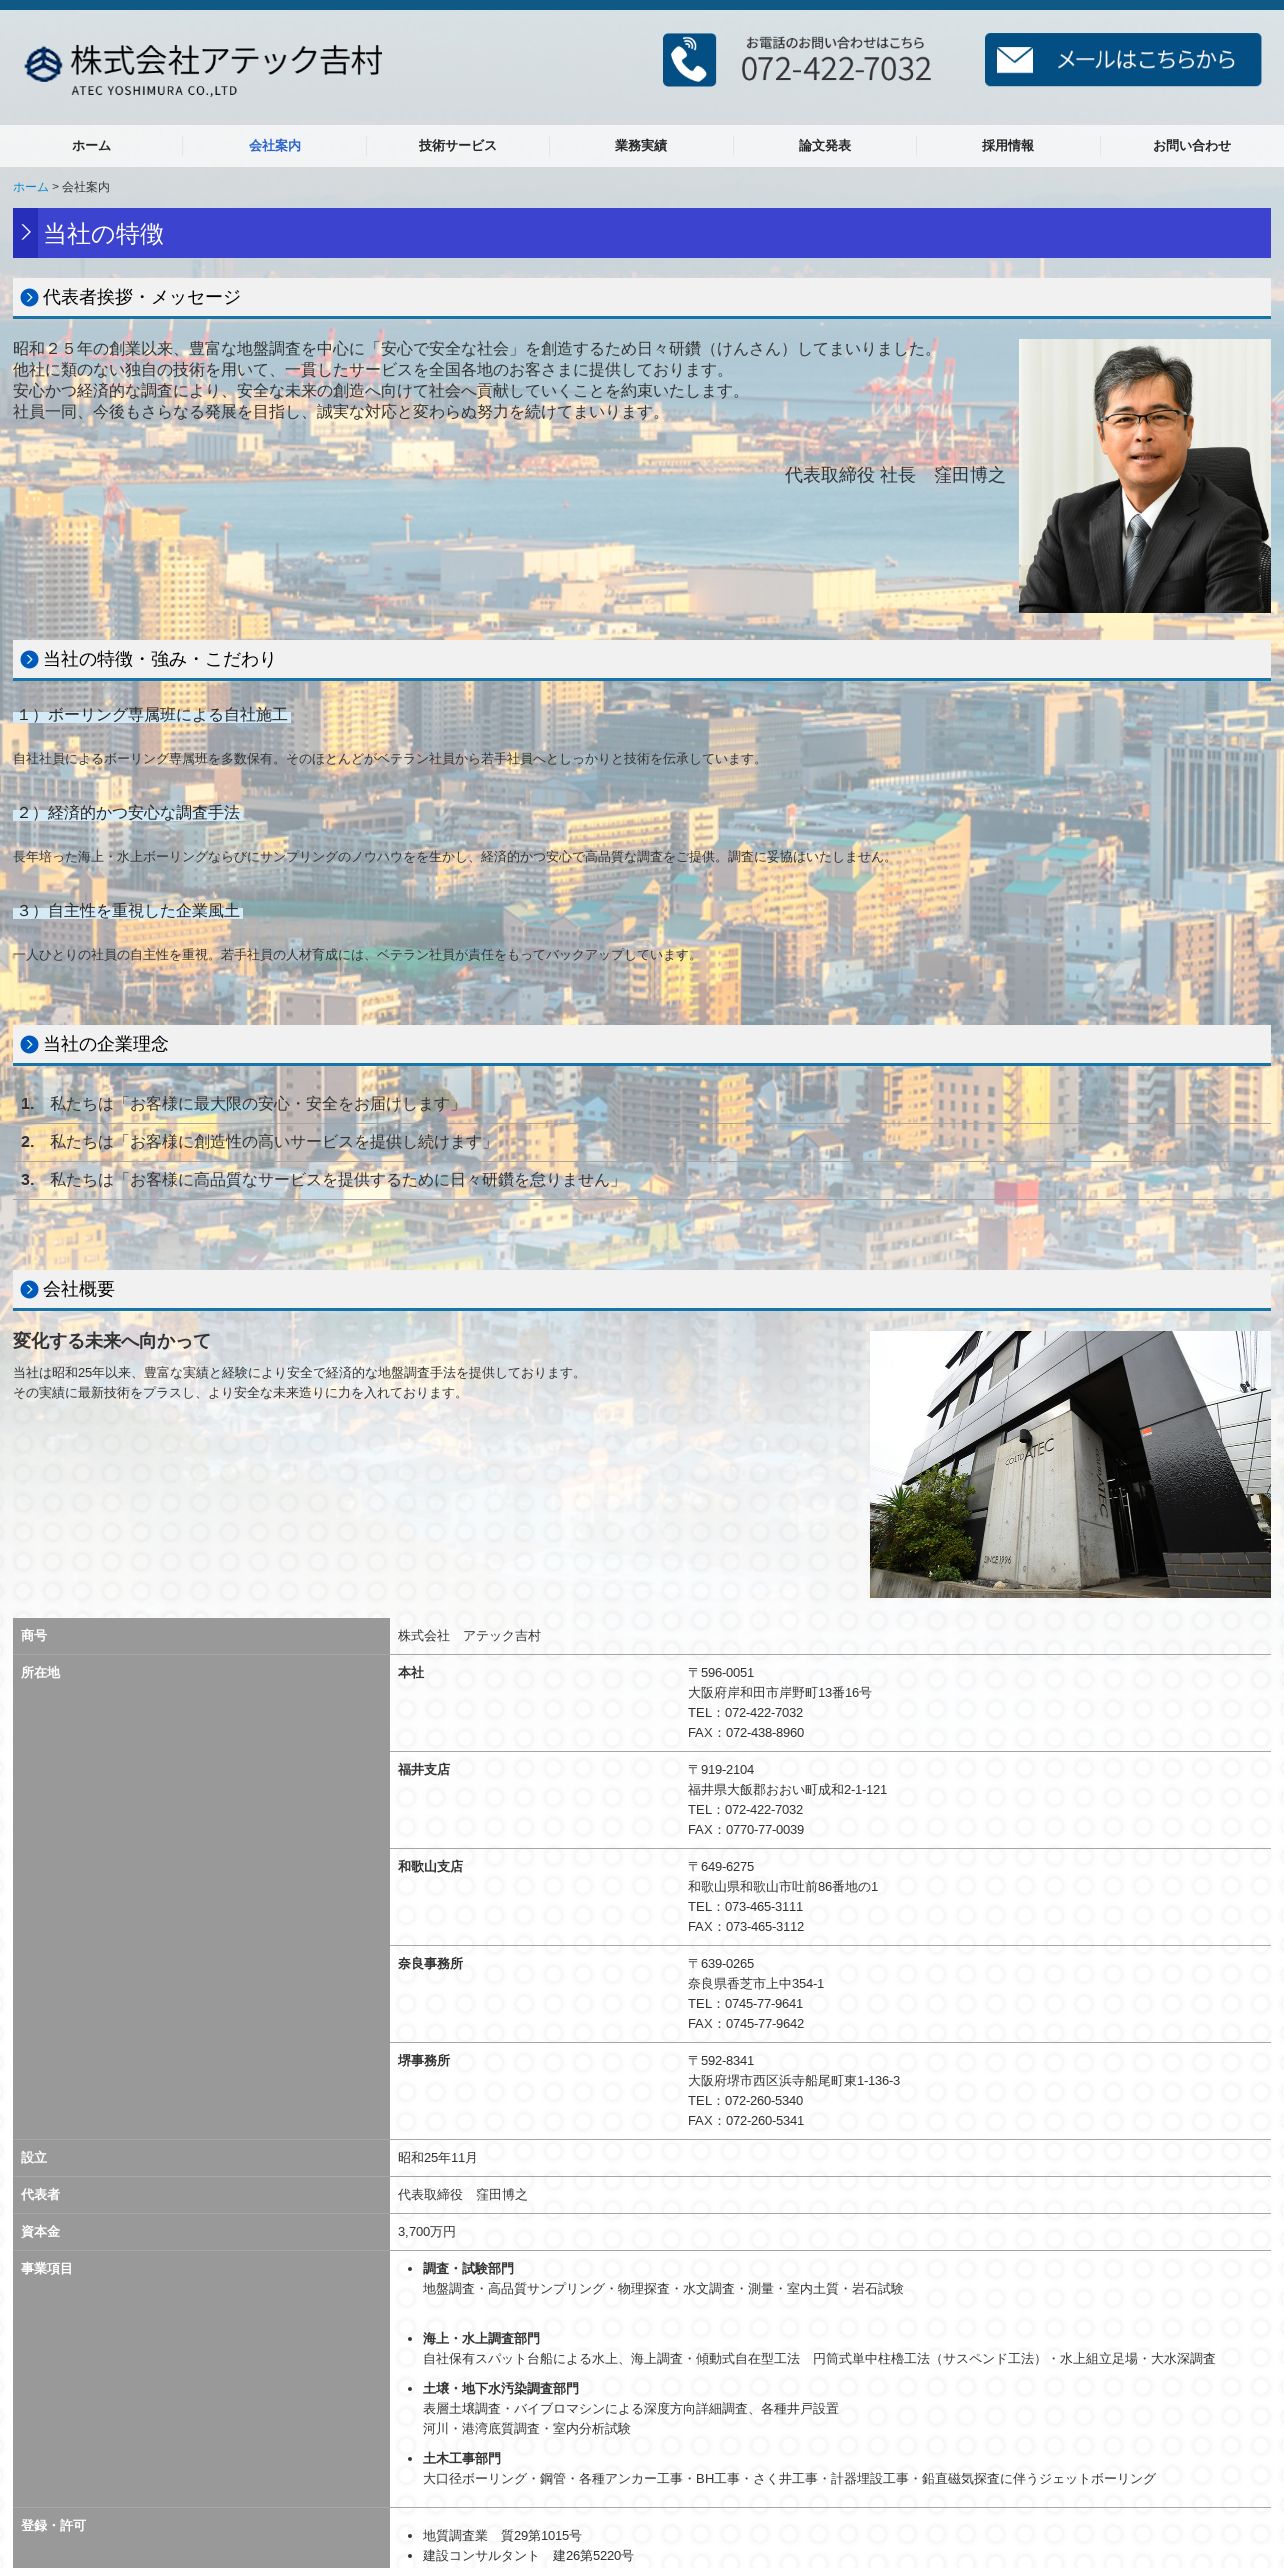Open the 会社案内 menu item
This screenshot has width=1284, height=2568.
pos(275,146)
